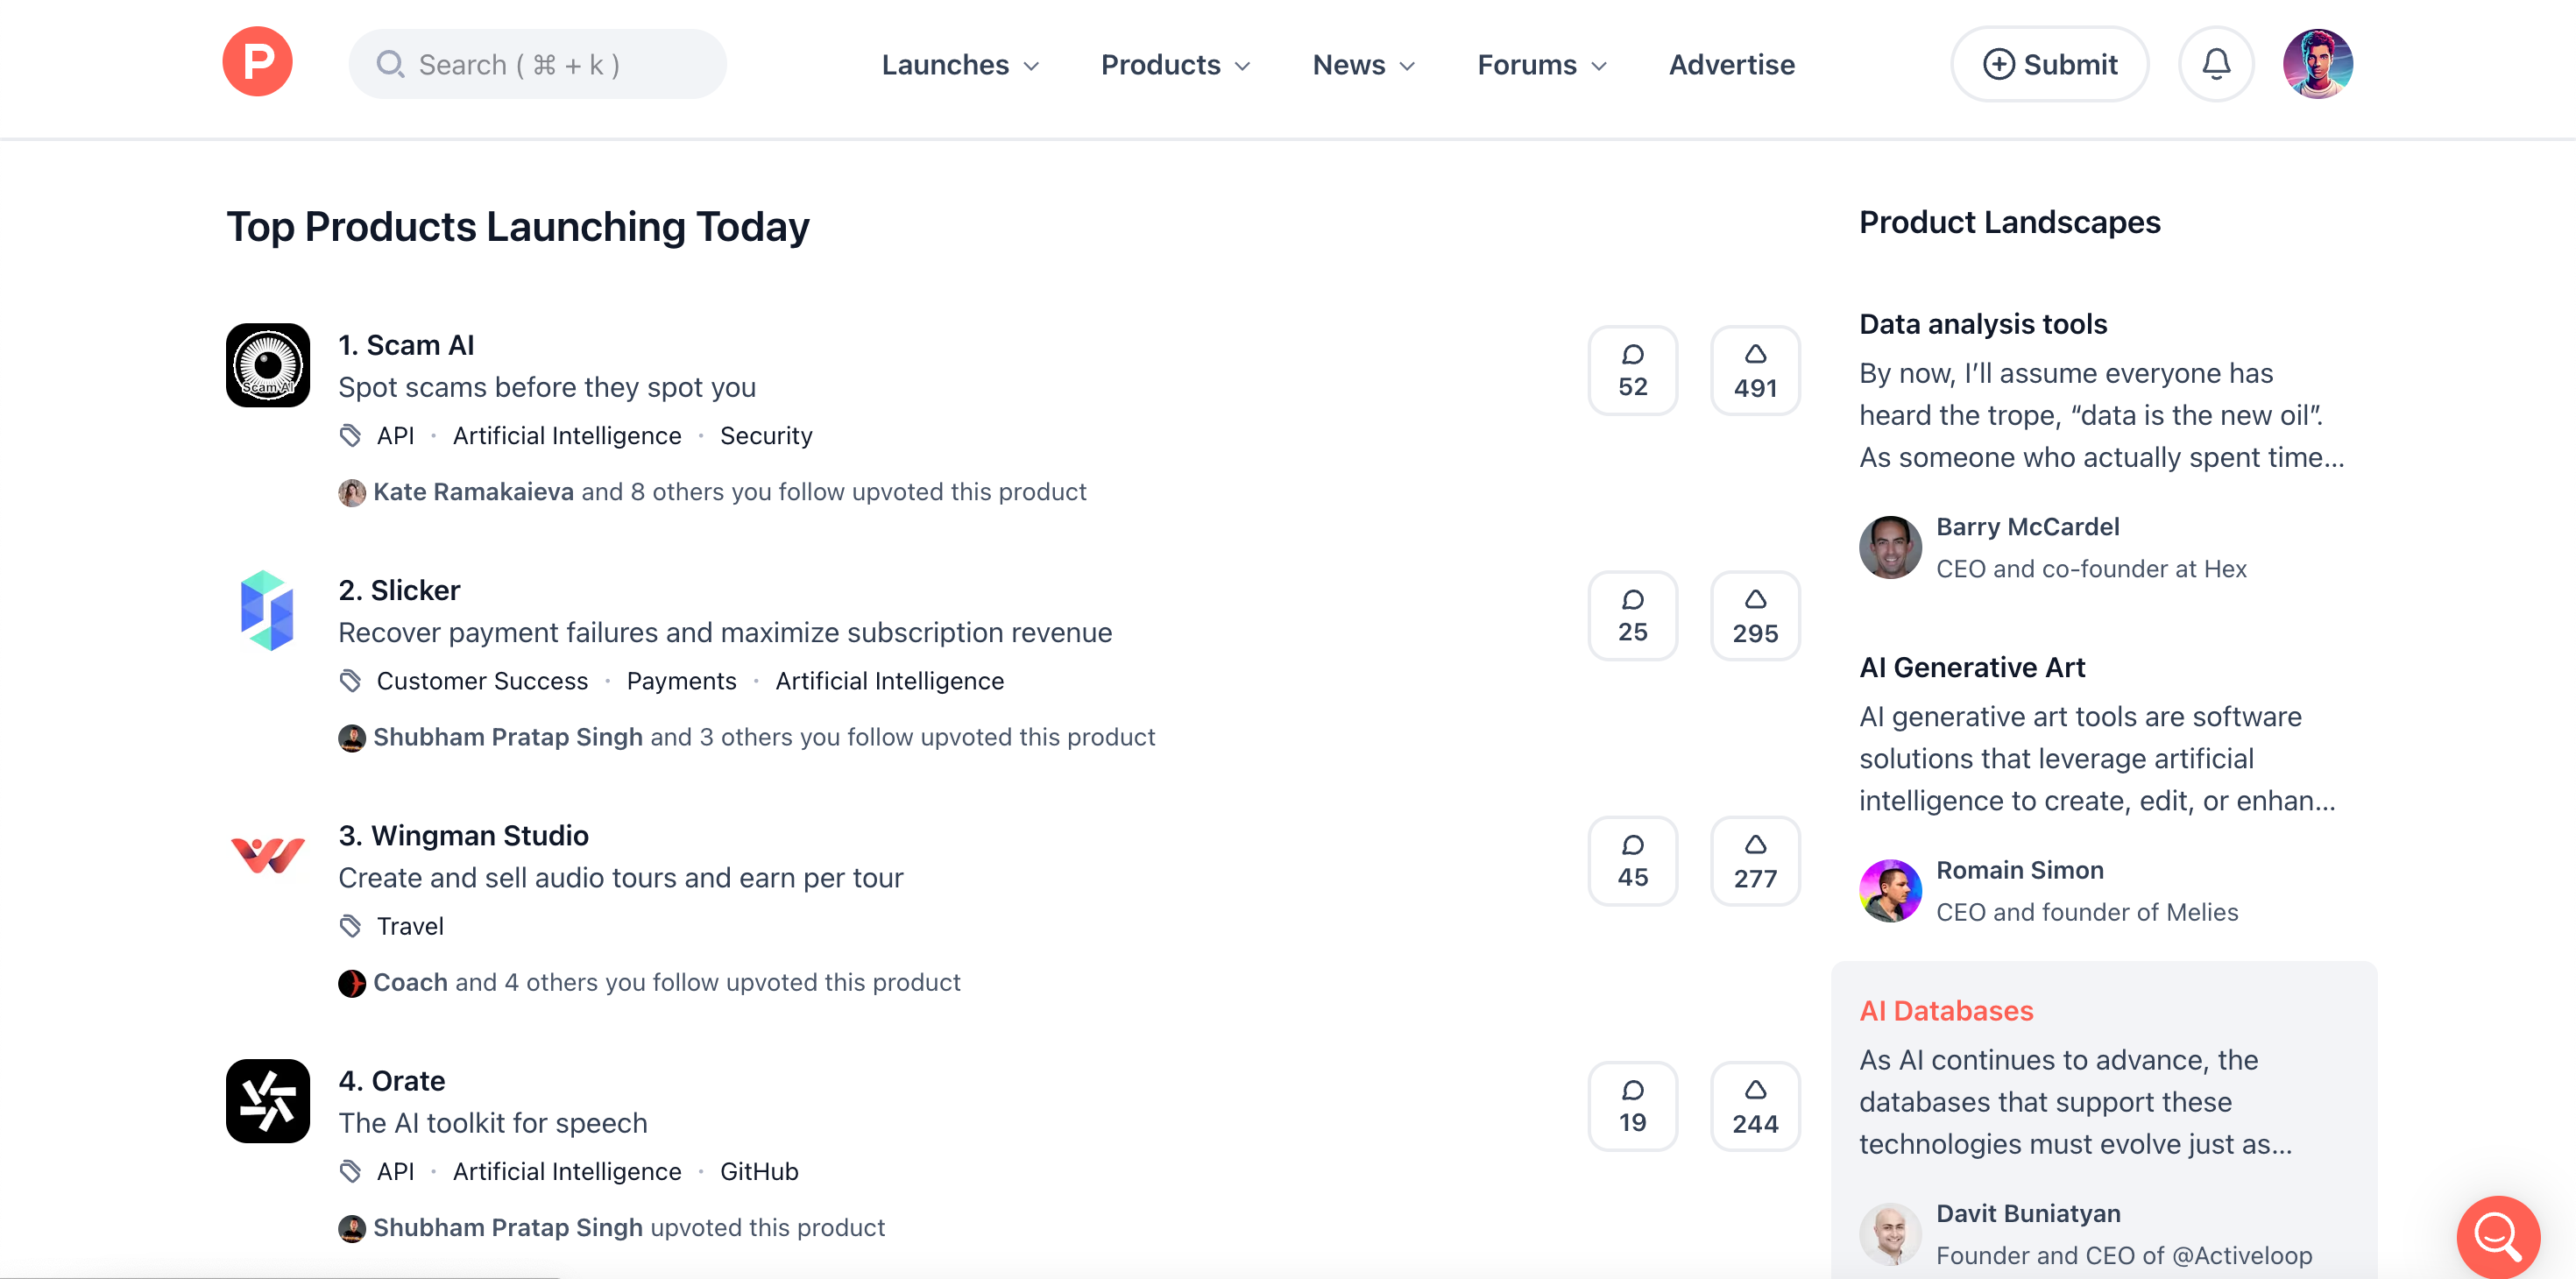
Task: Open the Slicker product logo
Action: 268,610
